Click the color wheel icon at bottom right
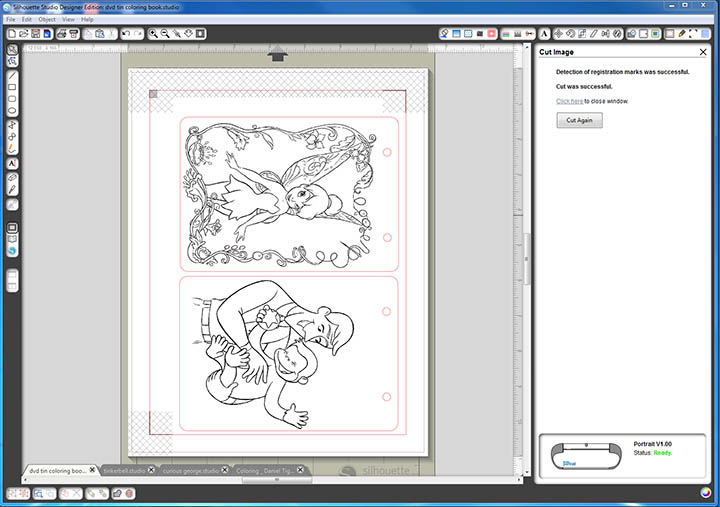The height and width of the screenshot is (507, 720). click(706, 493)
